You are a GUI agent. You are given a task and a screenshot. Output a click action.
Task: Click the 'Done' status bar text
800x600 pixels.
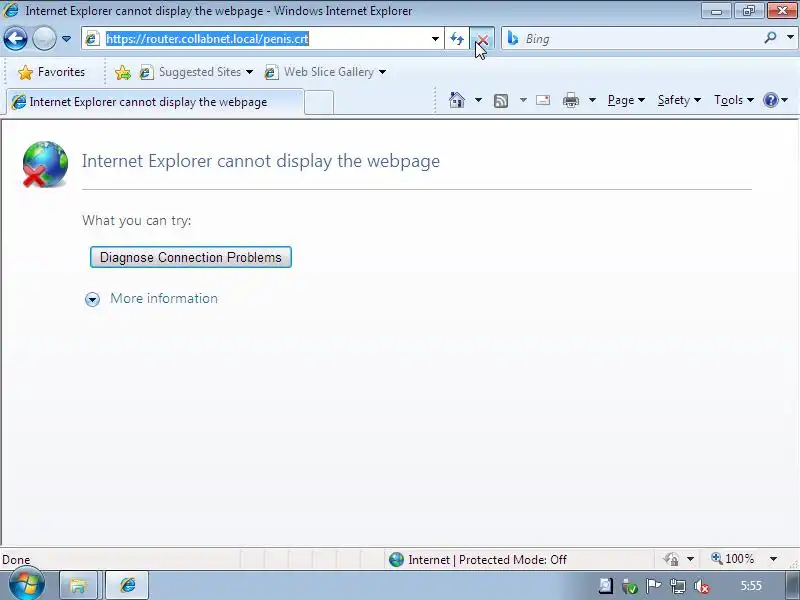tap(16, 560)
